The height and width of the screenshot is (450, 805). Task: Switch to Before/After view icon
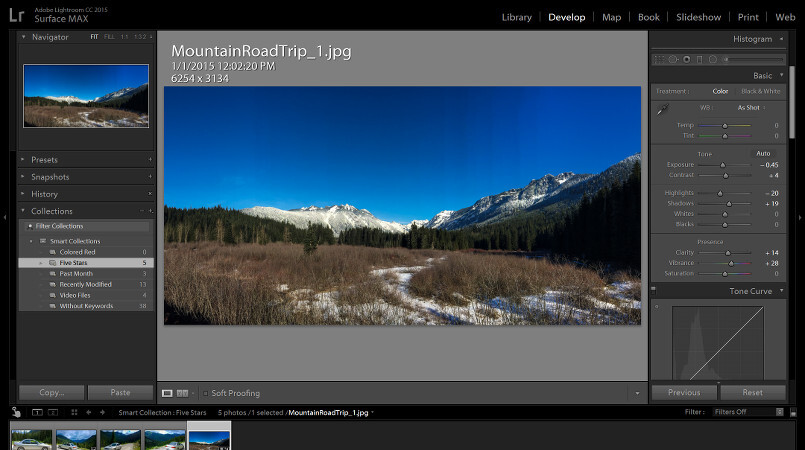coord(183,393)
